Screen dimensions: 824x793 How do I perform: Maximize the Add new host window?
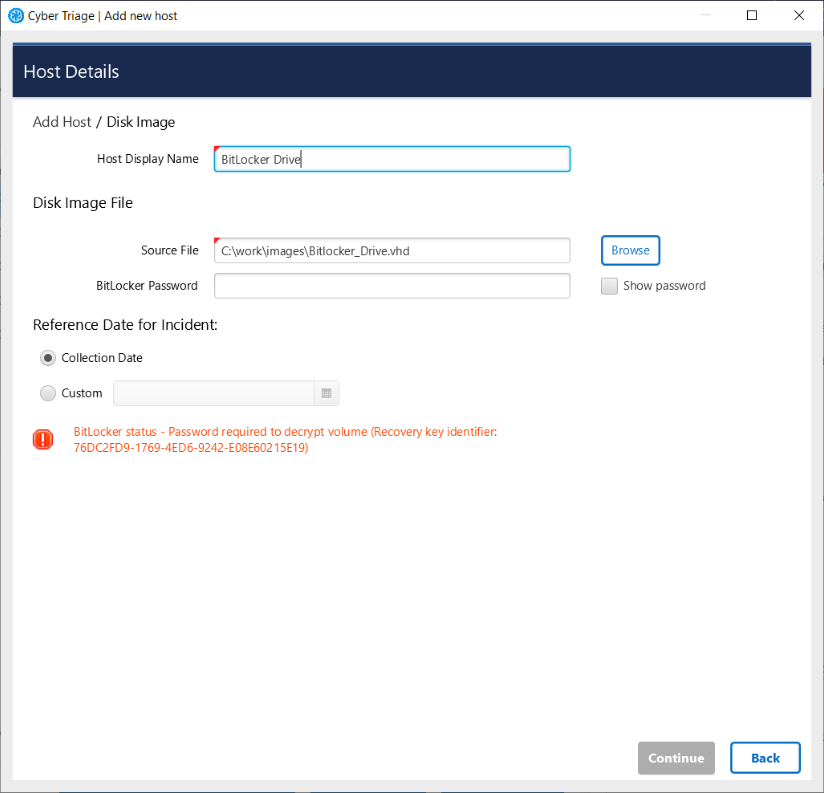(752, 16)
